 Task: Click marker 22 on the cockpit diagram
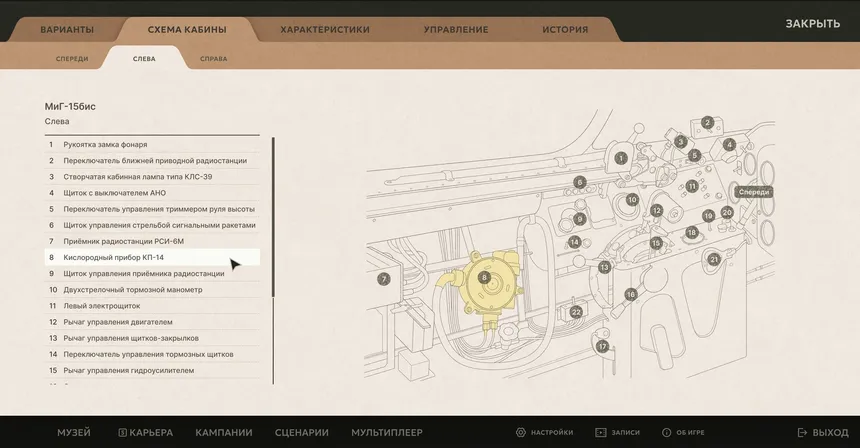(x=576, y=312)
